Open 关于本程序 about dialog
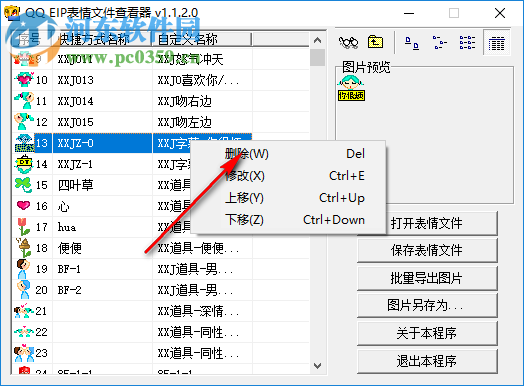The image size is (524, 386). tap(427, 333)
